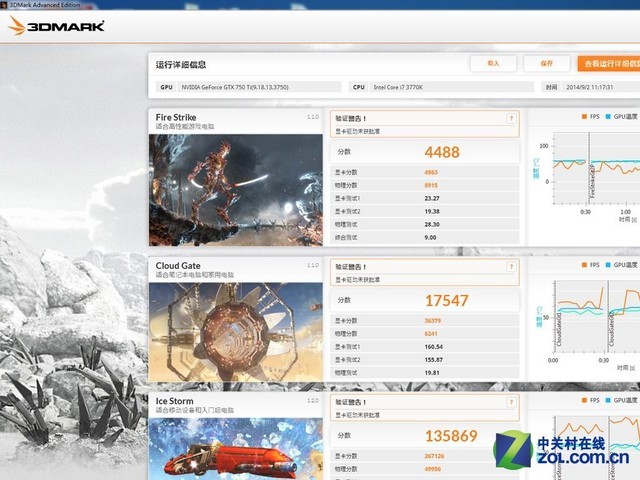The height and width of the screenshot is (480, 640).
Task: Click Cloud Gate graphics score 36379
Action: 433,321
